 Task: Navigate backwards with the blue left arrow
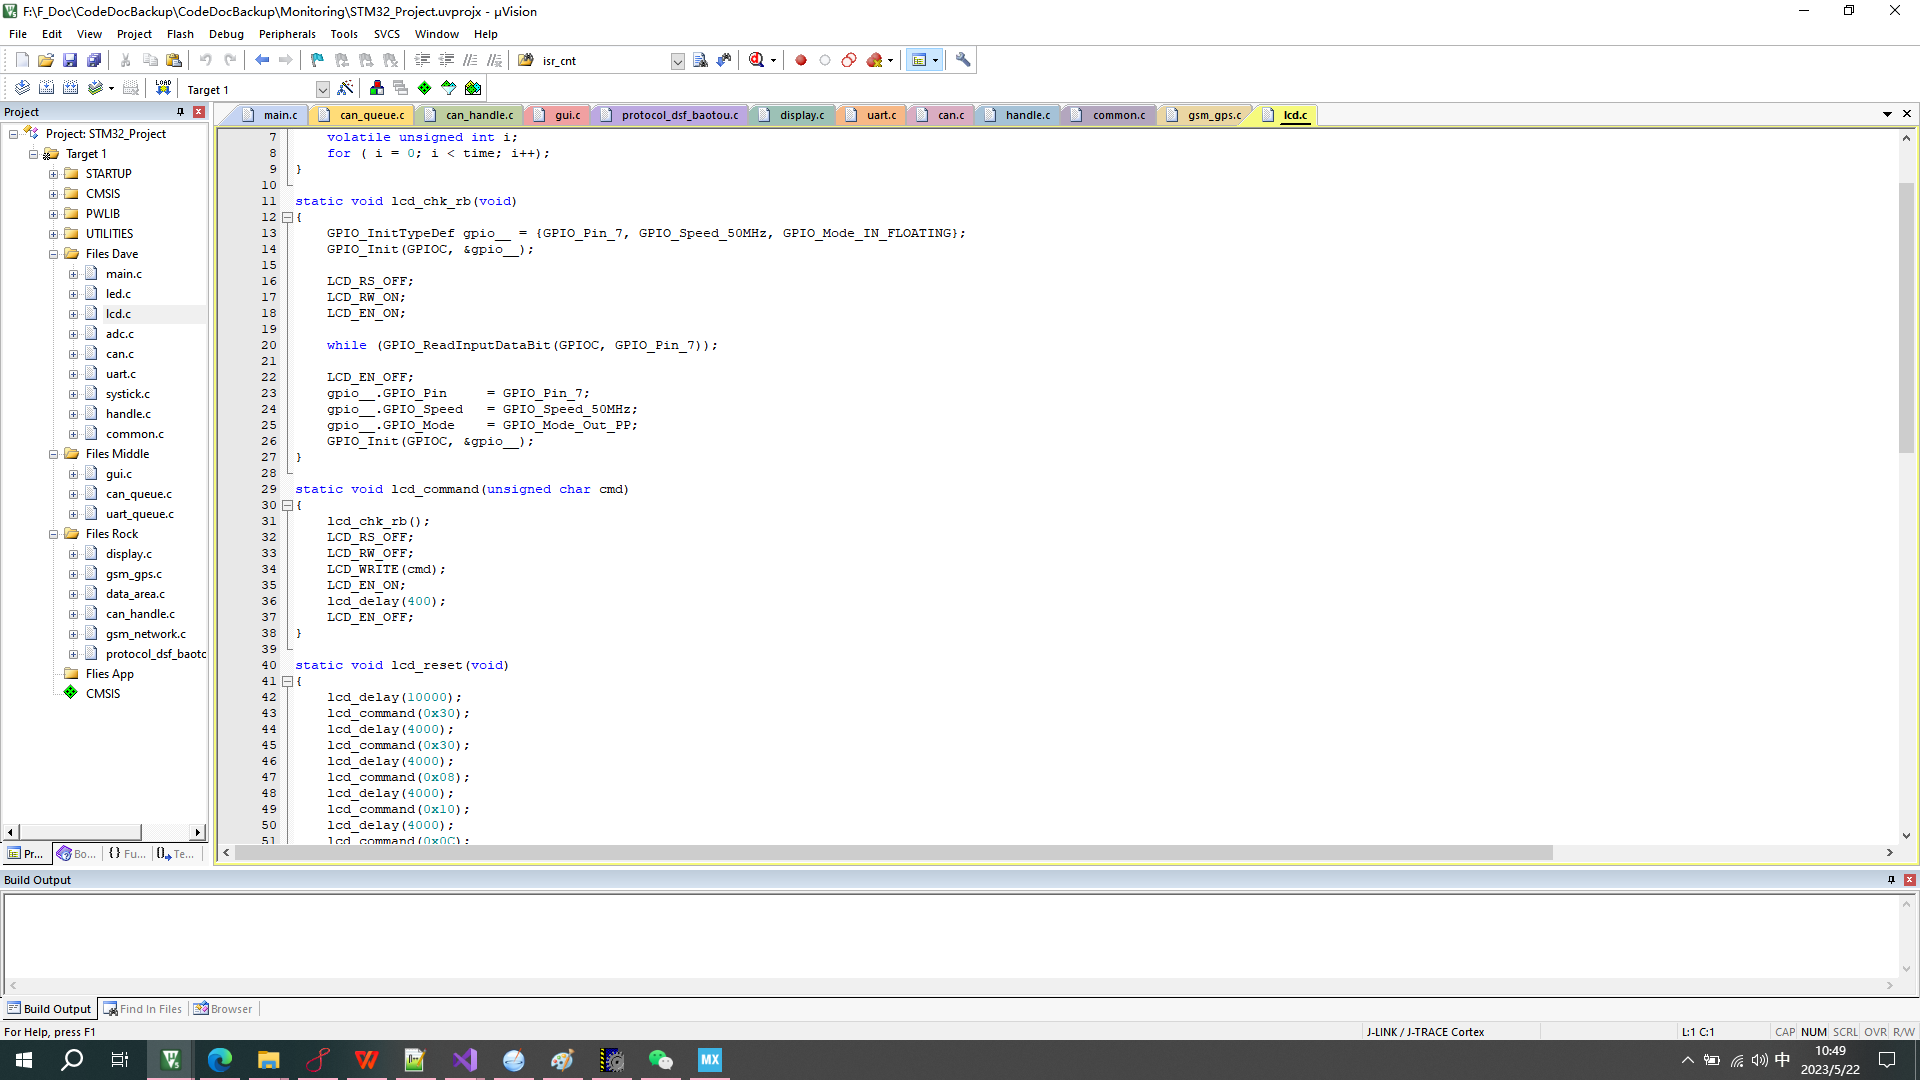point(262,60)
